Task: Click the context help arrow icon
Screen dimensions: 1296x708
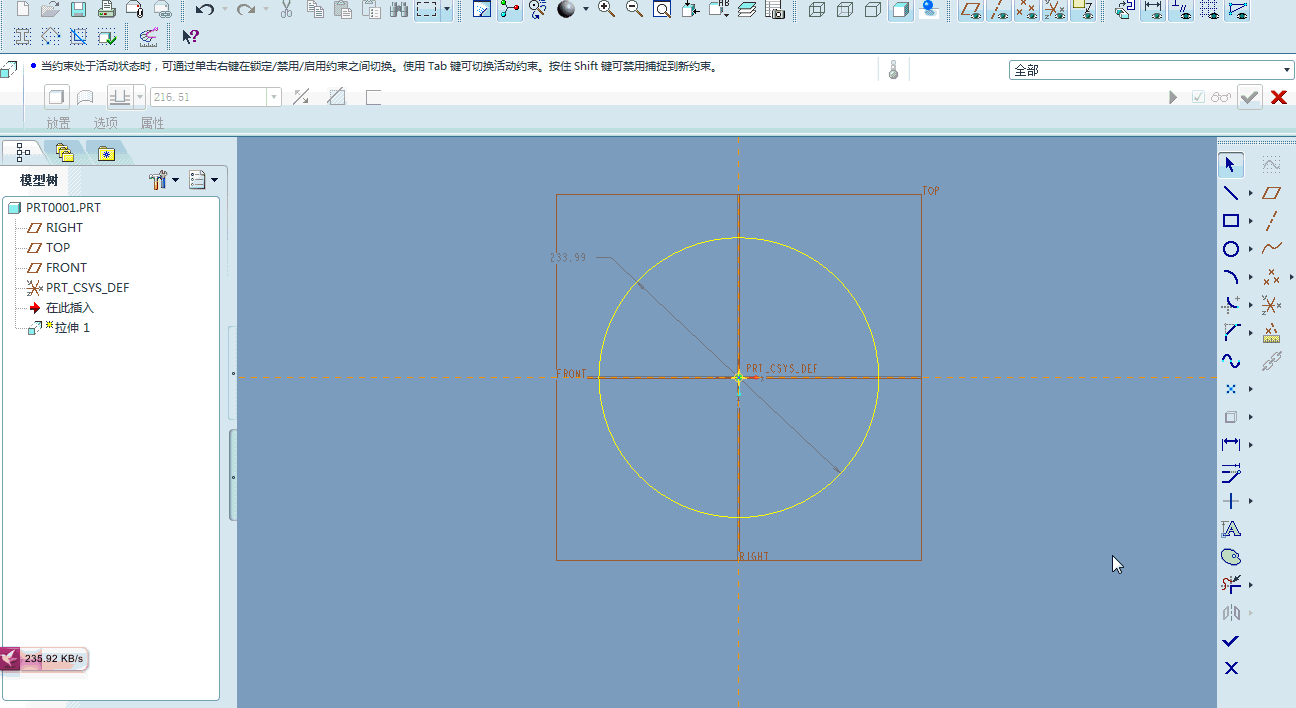Action: (190, 37)
